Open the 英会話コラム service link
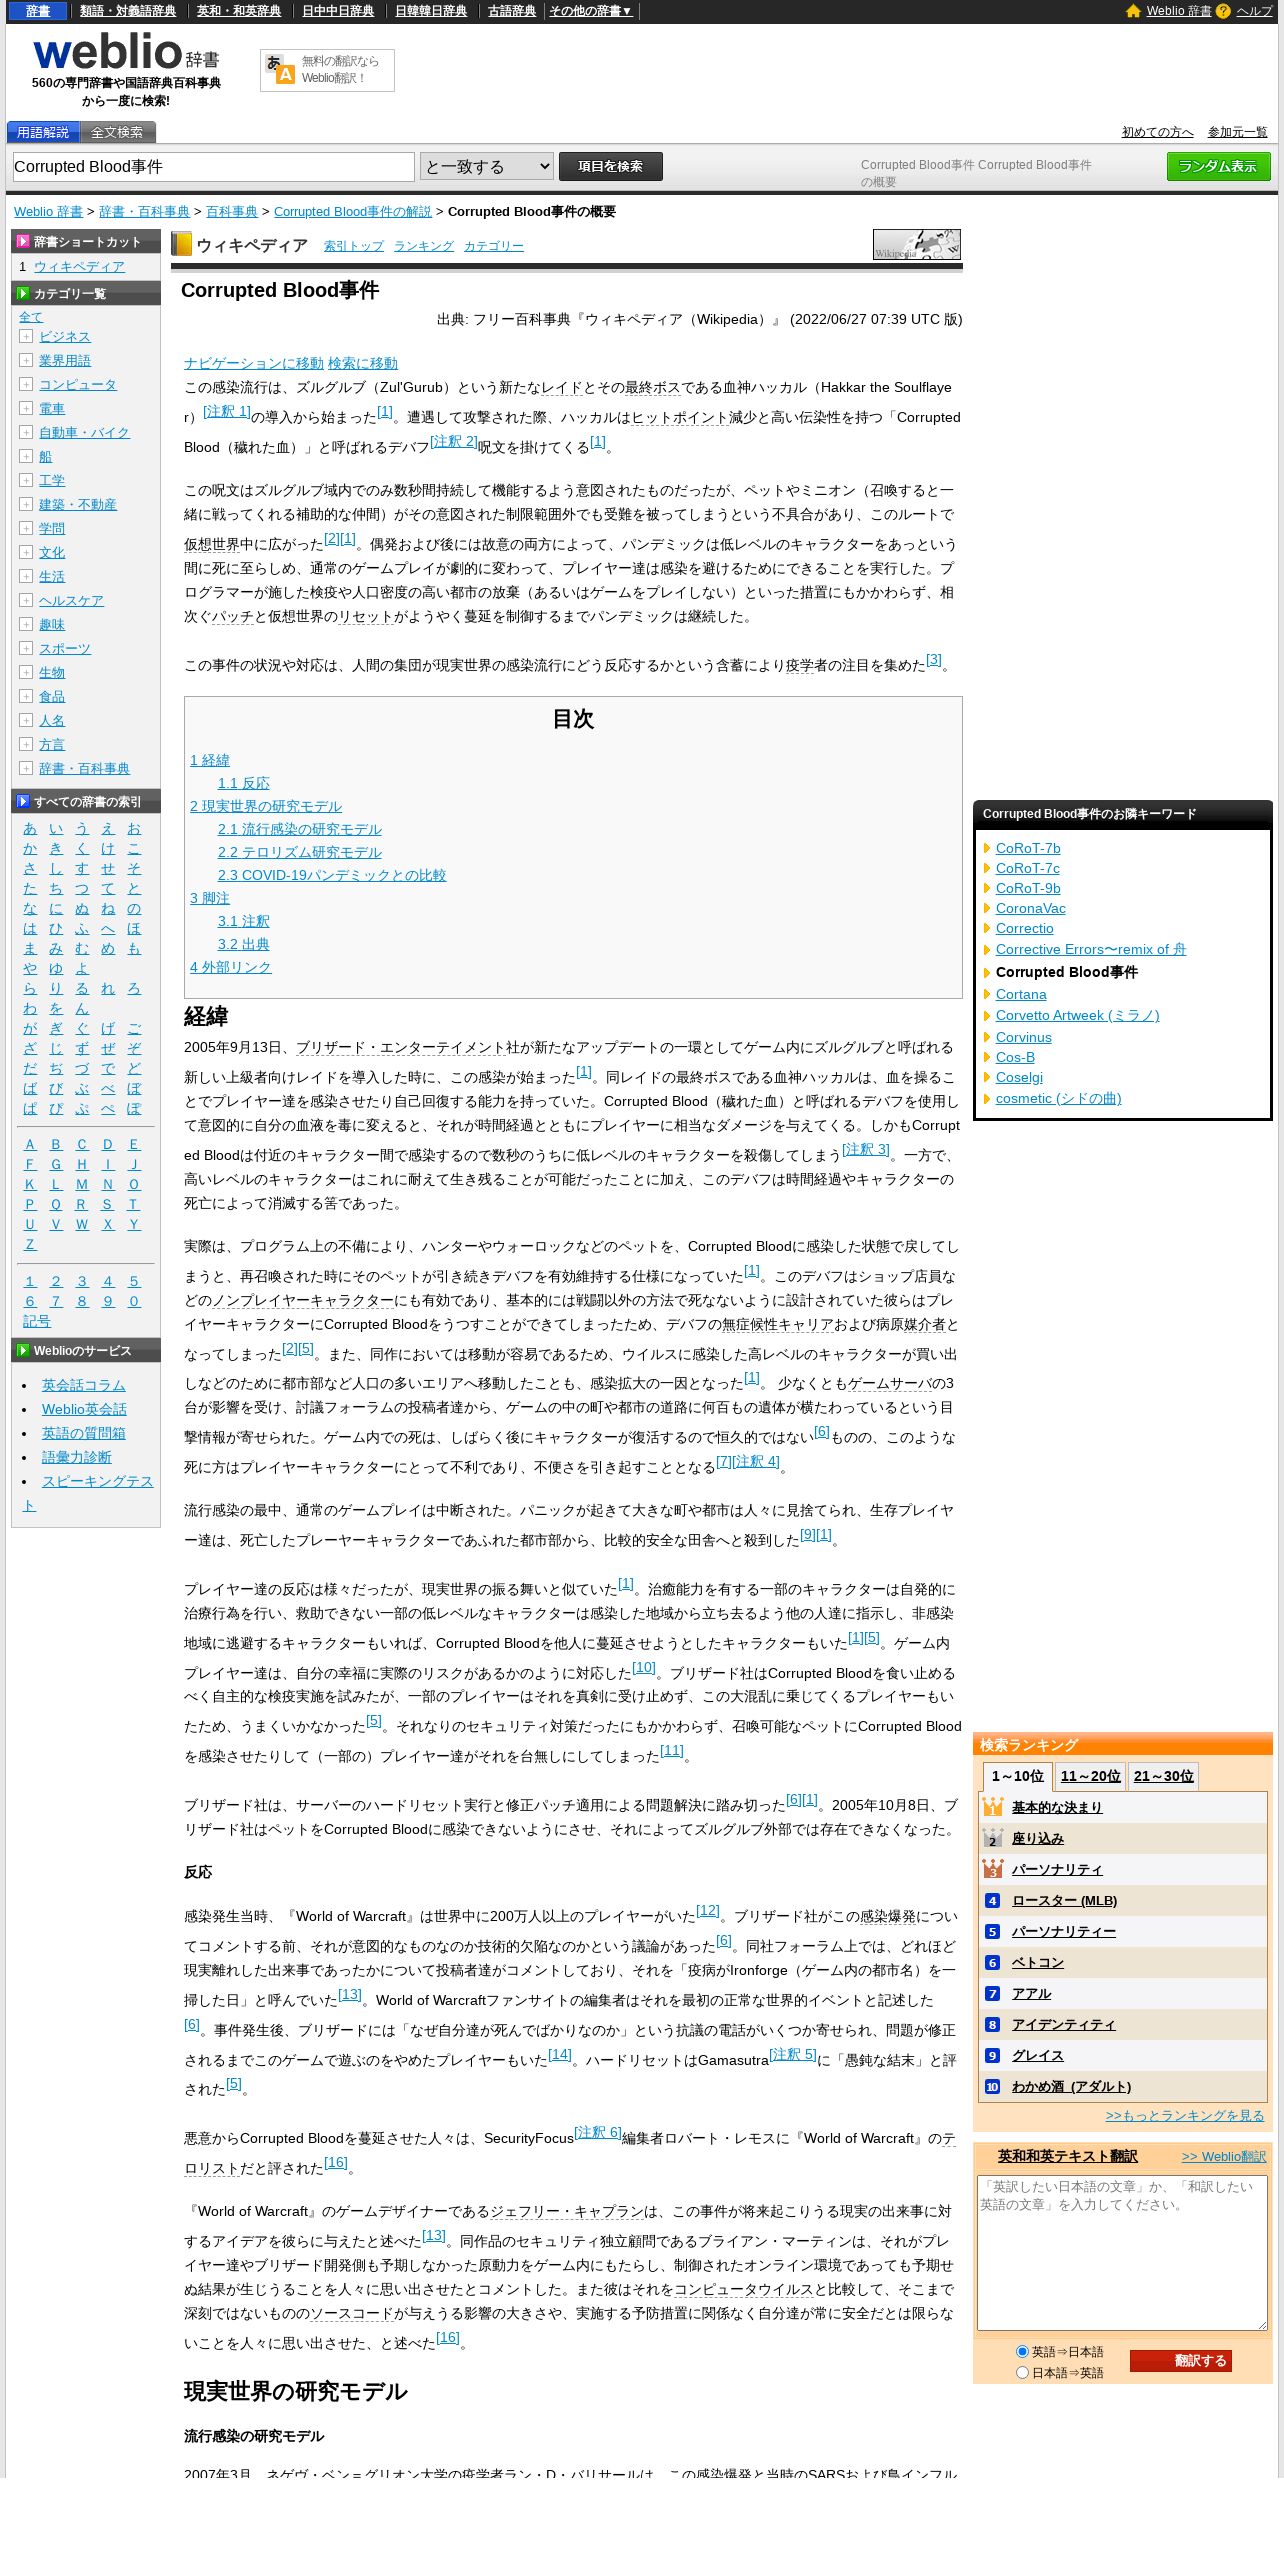Screen dimensions: 1284x2568 [84, 1385]
